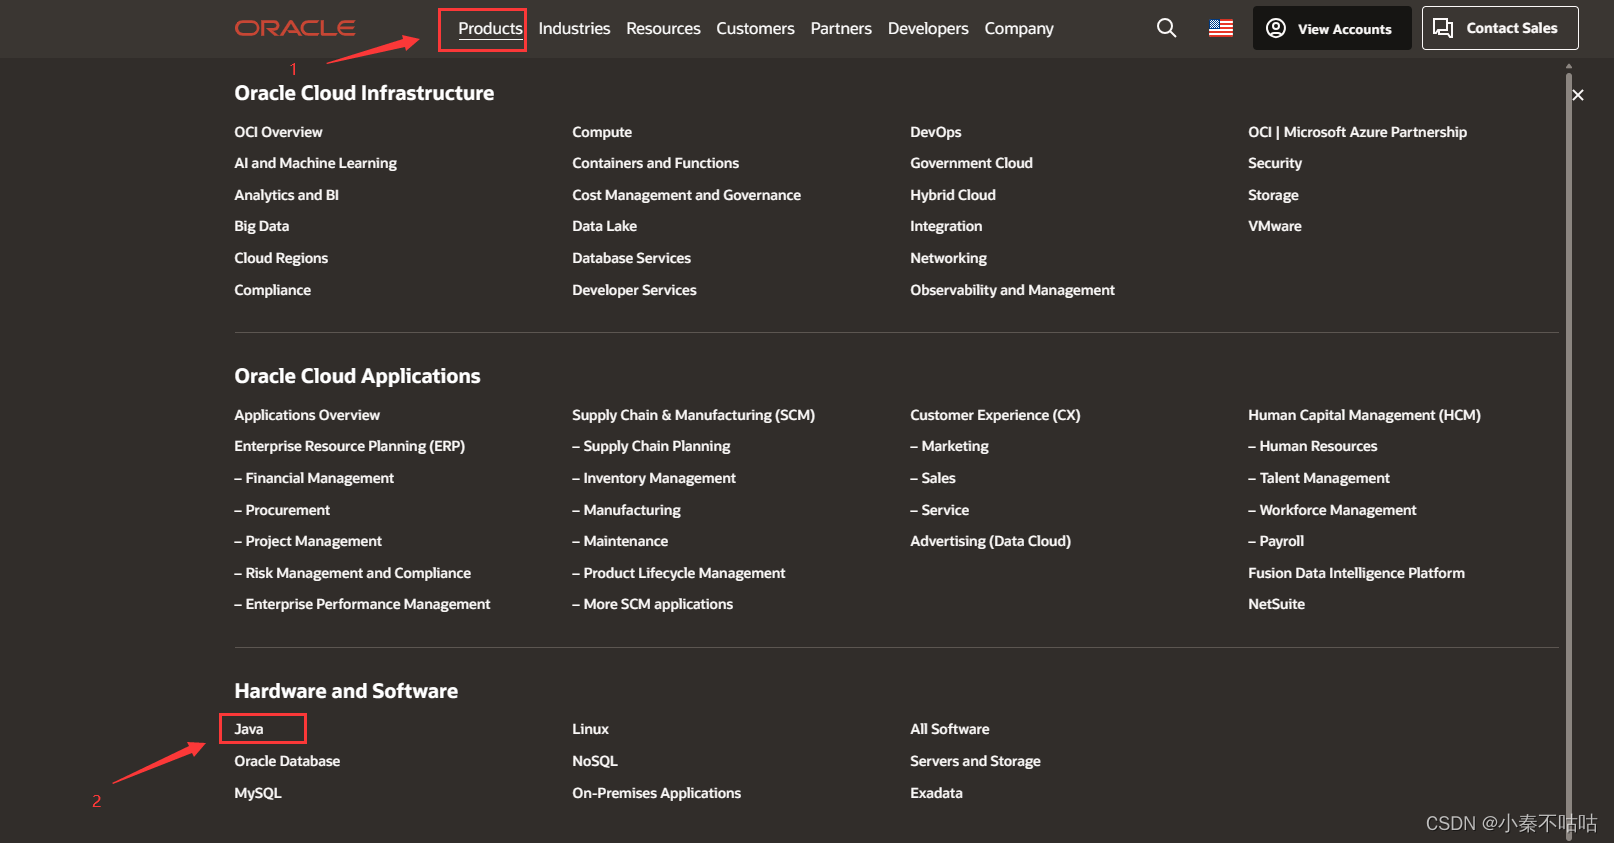Open Customer Experience (CX)
The image size is (1614, 843).
point(995,415)
